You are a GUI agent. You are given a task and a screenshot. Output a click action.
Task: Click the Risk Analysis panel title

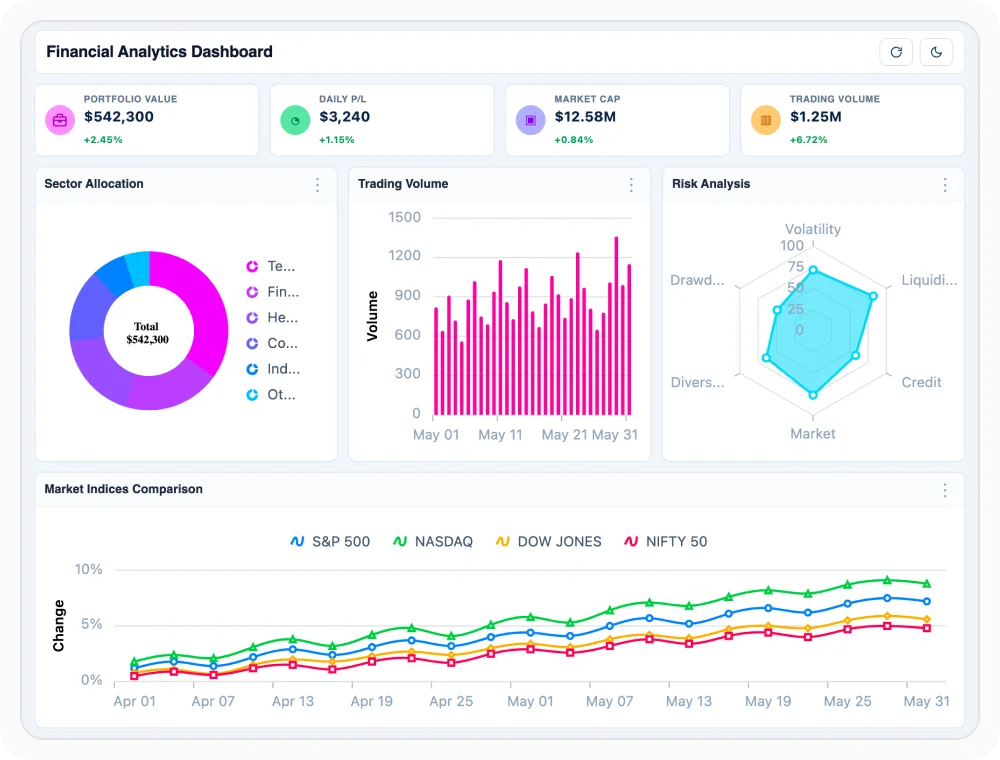(x=710, y=184)
